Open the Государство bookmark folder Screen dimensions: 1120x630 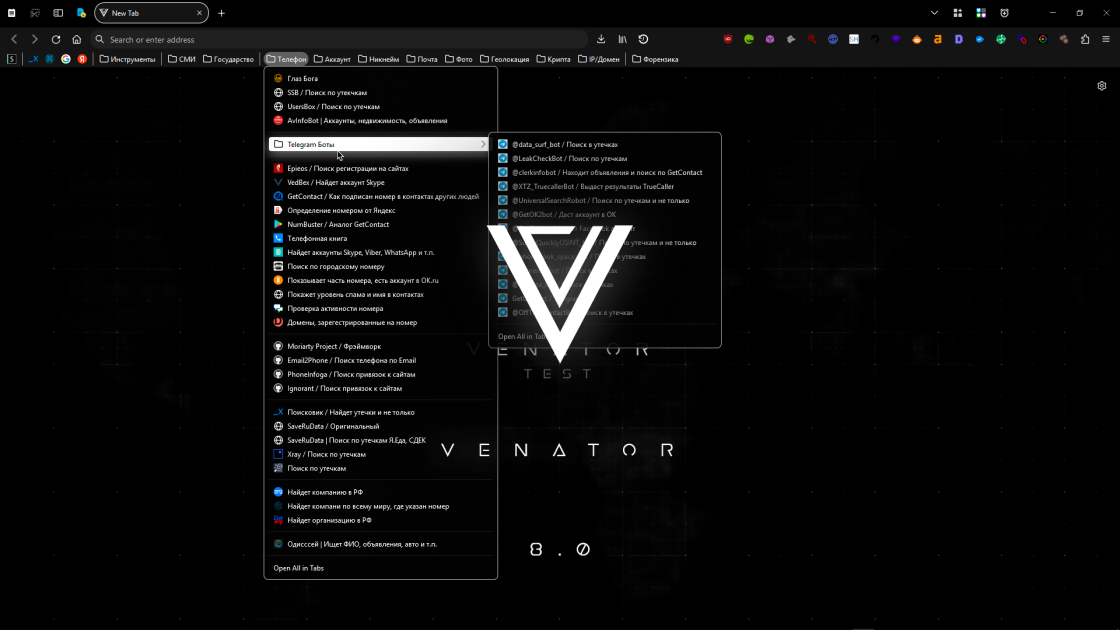click(x=229, y=59)
